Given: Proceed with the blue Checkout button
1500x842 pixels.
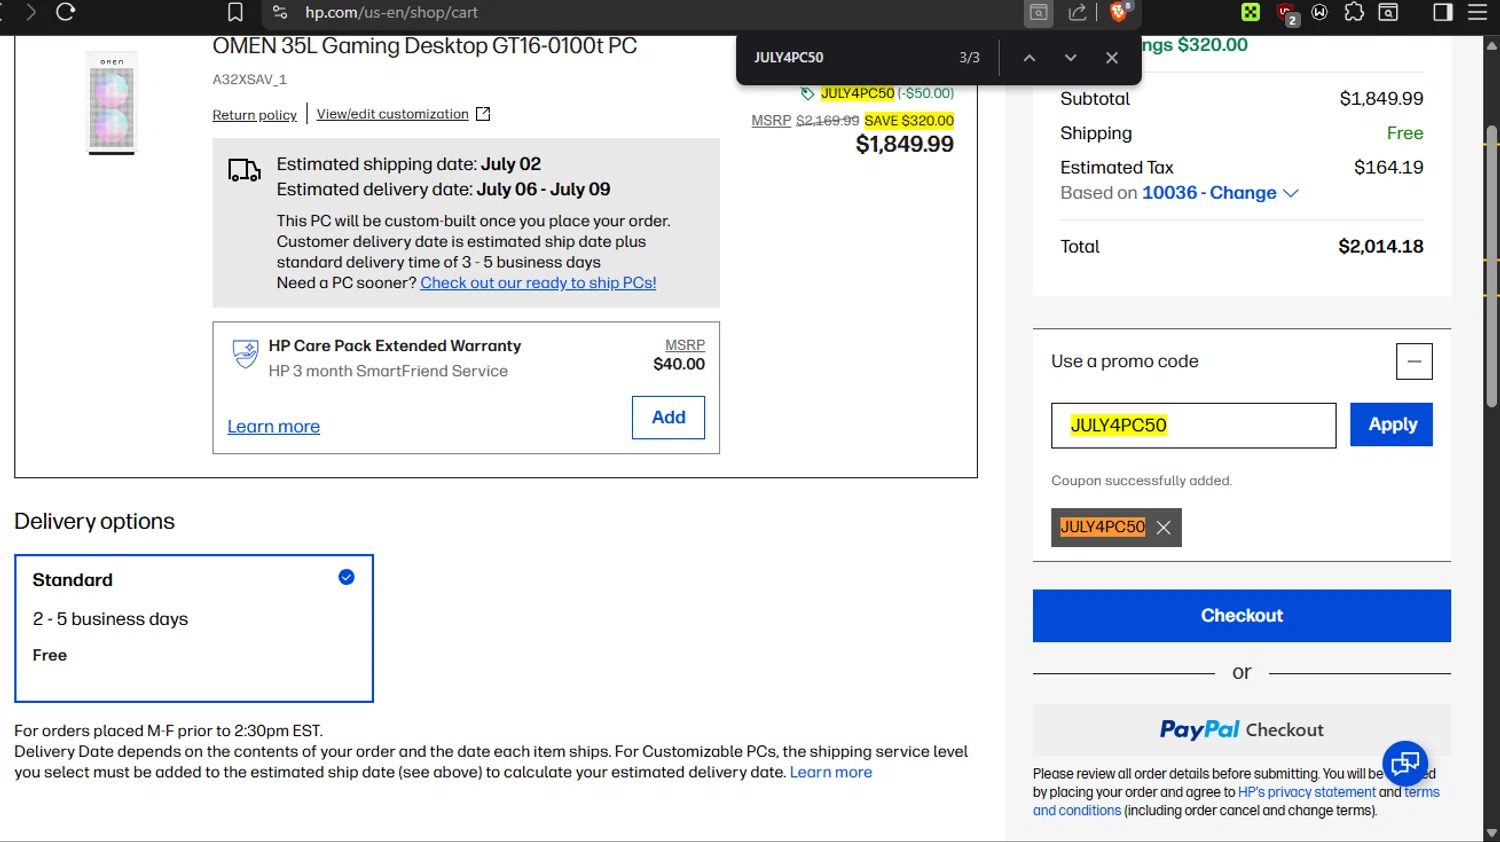Looking at the screenshot, I should pyautogui.click(x=1241, y=616).
